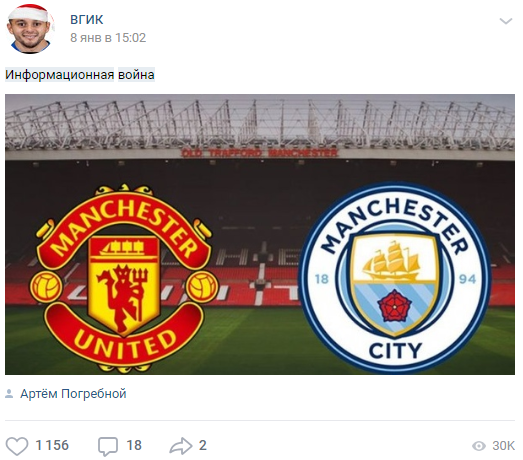Open author Артём Погребной's profile

(73, 394)
